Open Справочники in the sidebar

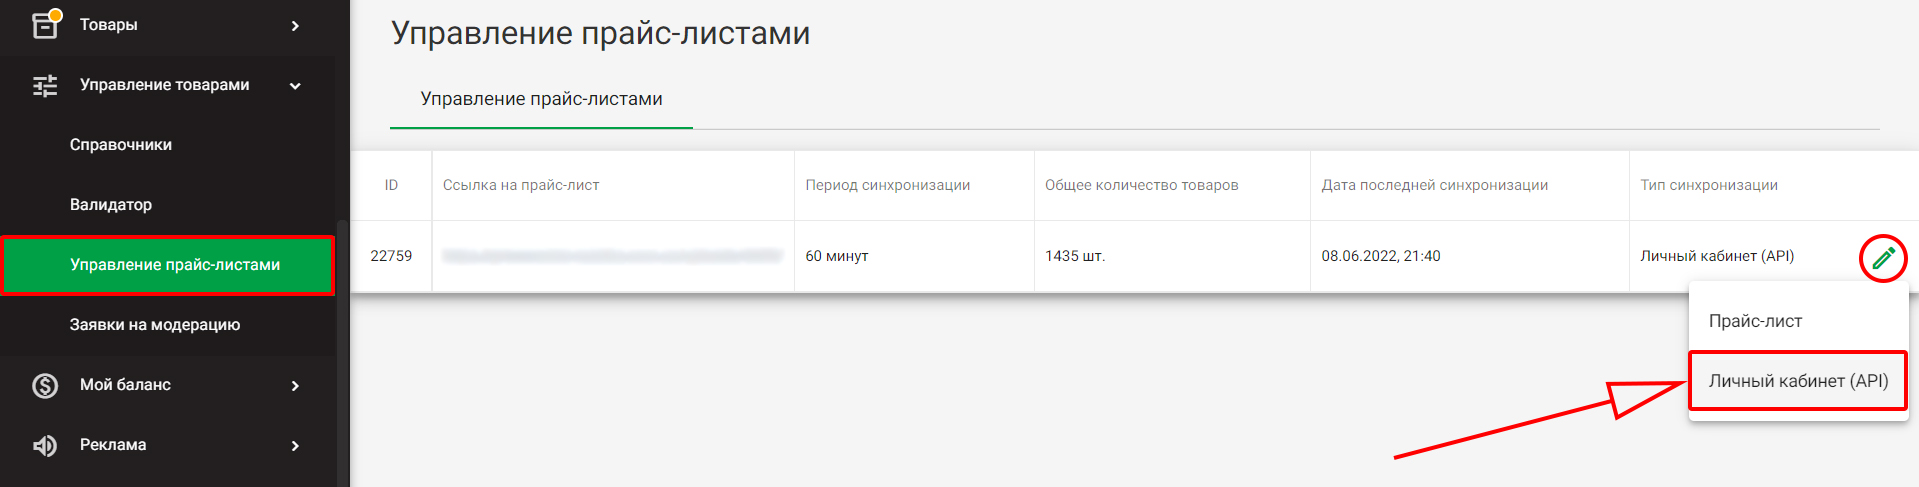point(121,145)
